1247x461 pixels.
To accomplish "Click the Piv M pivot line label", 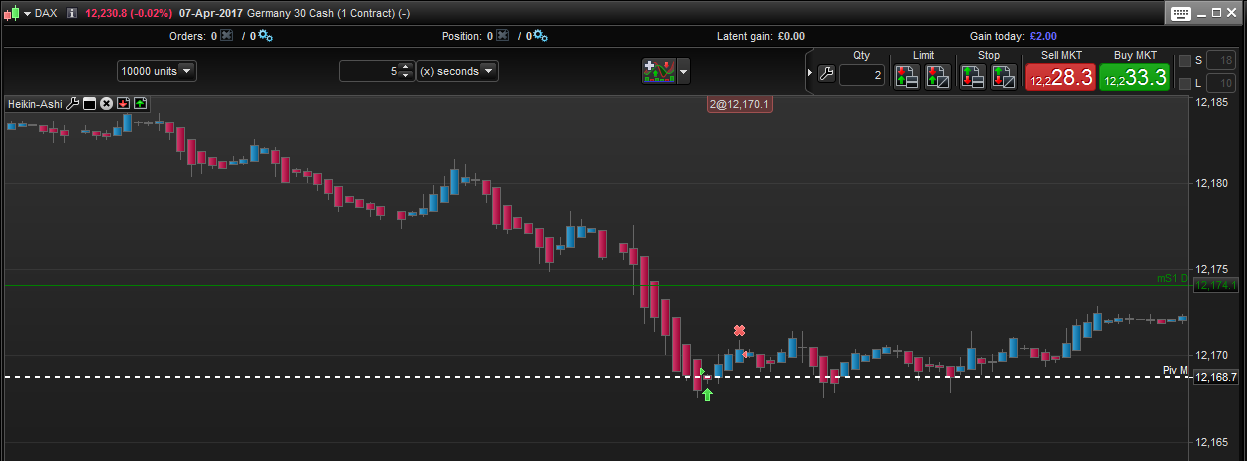I will (x=1175, y=370).
